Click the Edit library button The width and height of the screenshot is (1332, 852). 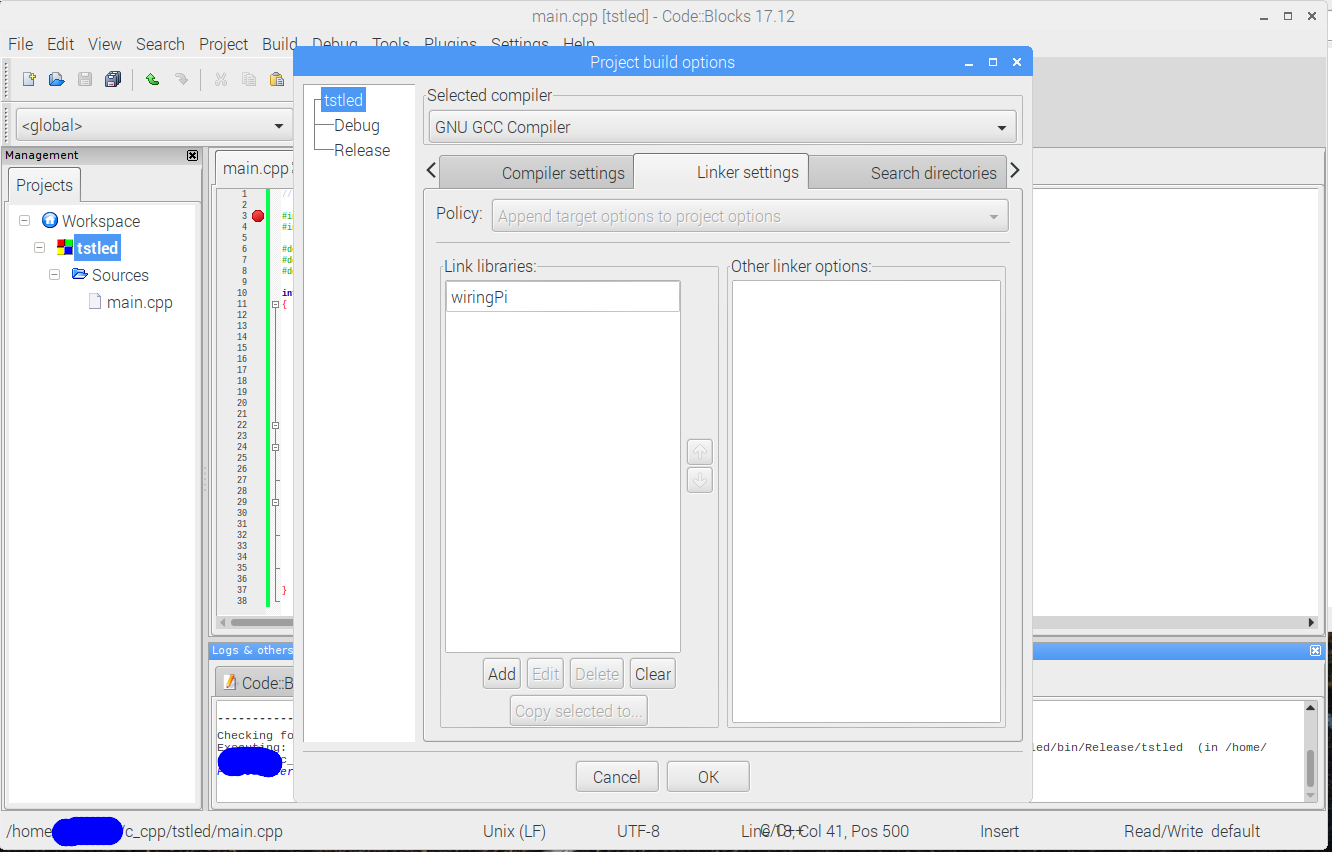click(x=545, y=674)
